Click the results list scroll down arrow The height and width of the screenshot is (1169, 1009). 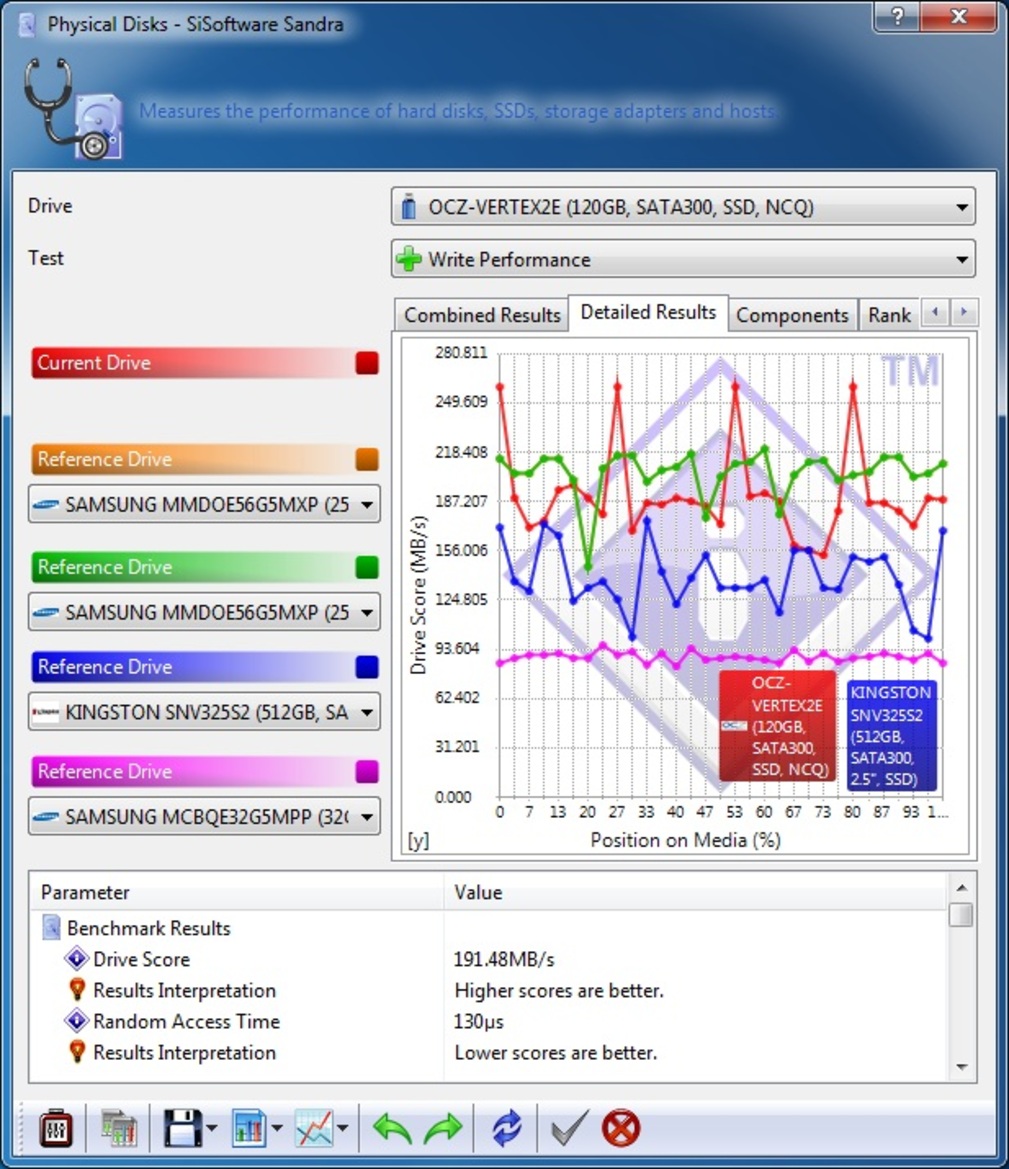pyautogui.click(x=961, y=1067)
